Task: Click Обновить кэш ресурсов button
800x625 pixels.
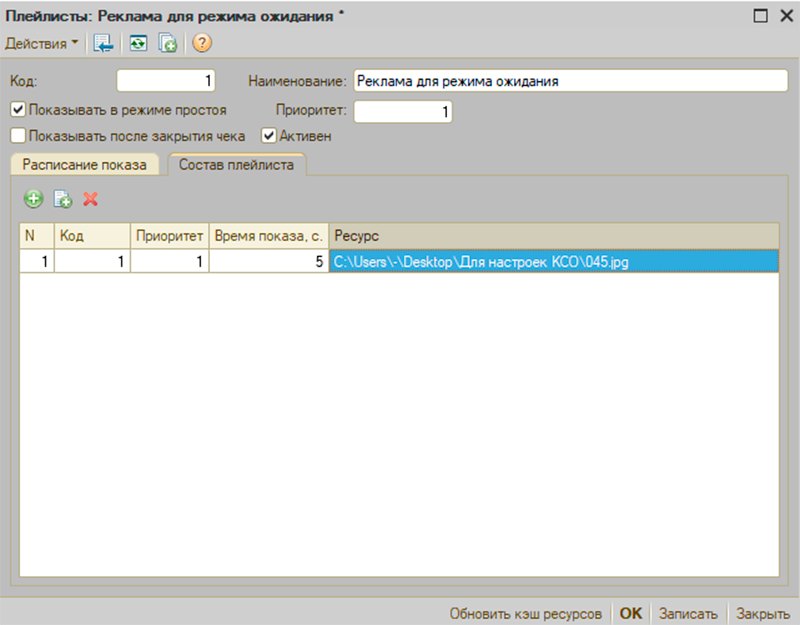Action: tap(526, 613)
